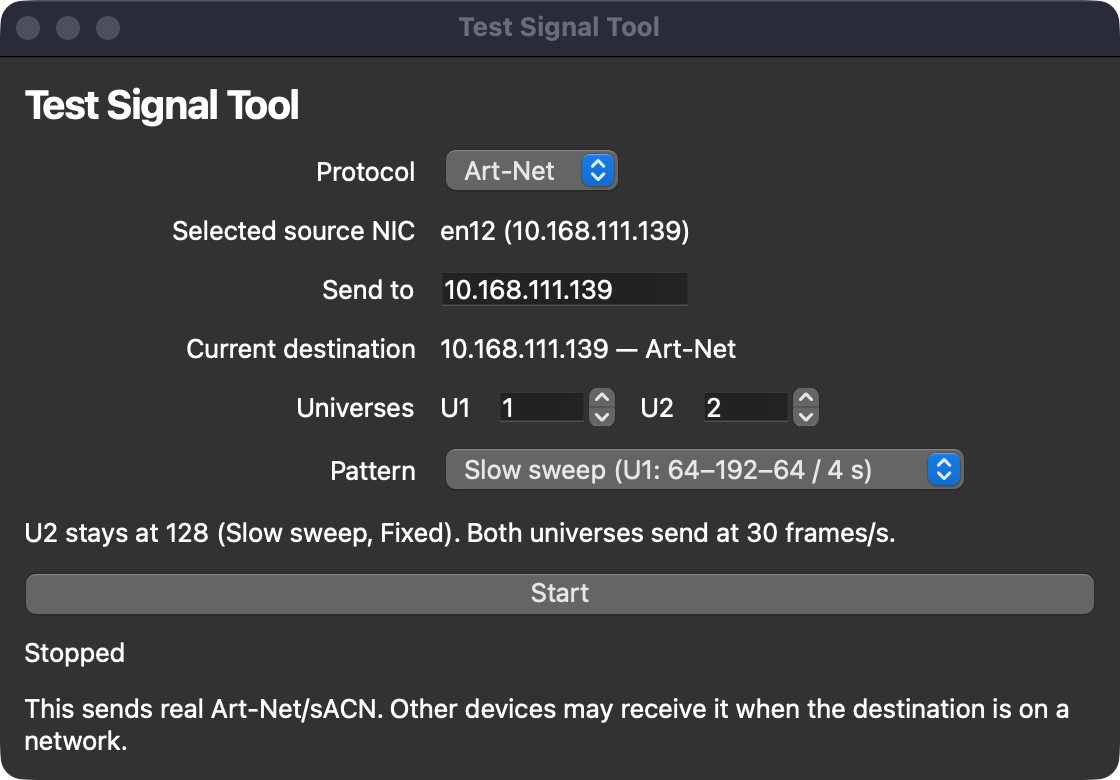Click the U2 universe number field
This screenshot has width=1120, height=780.
745,407
